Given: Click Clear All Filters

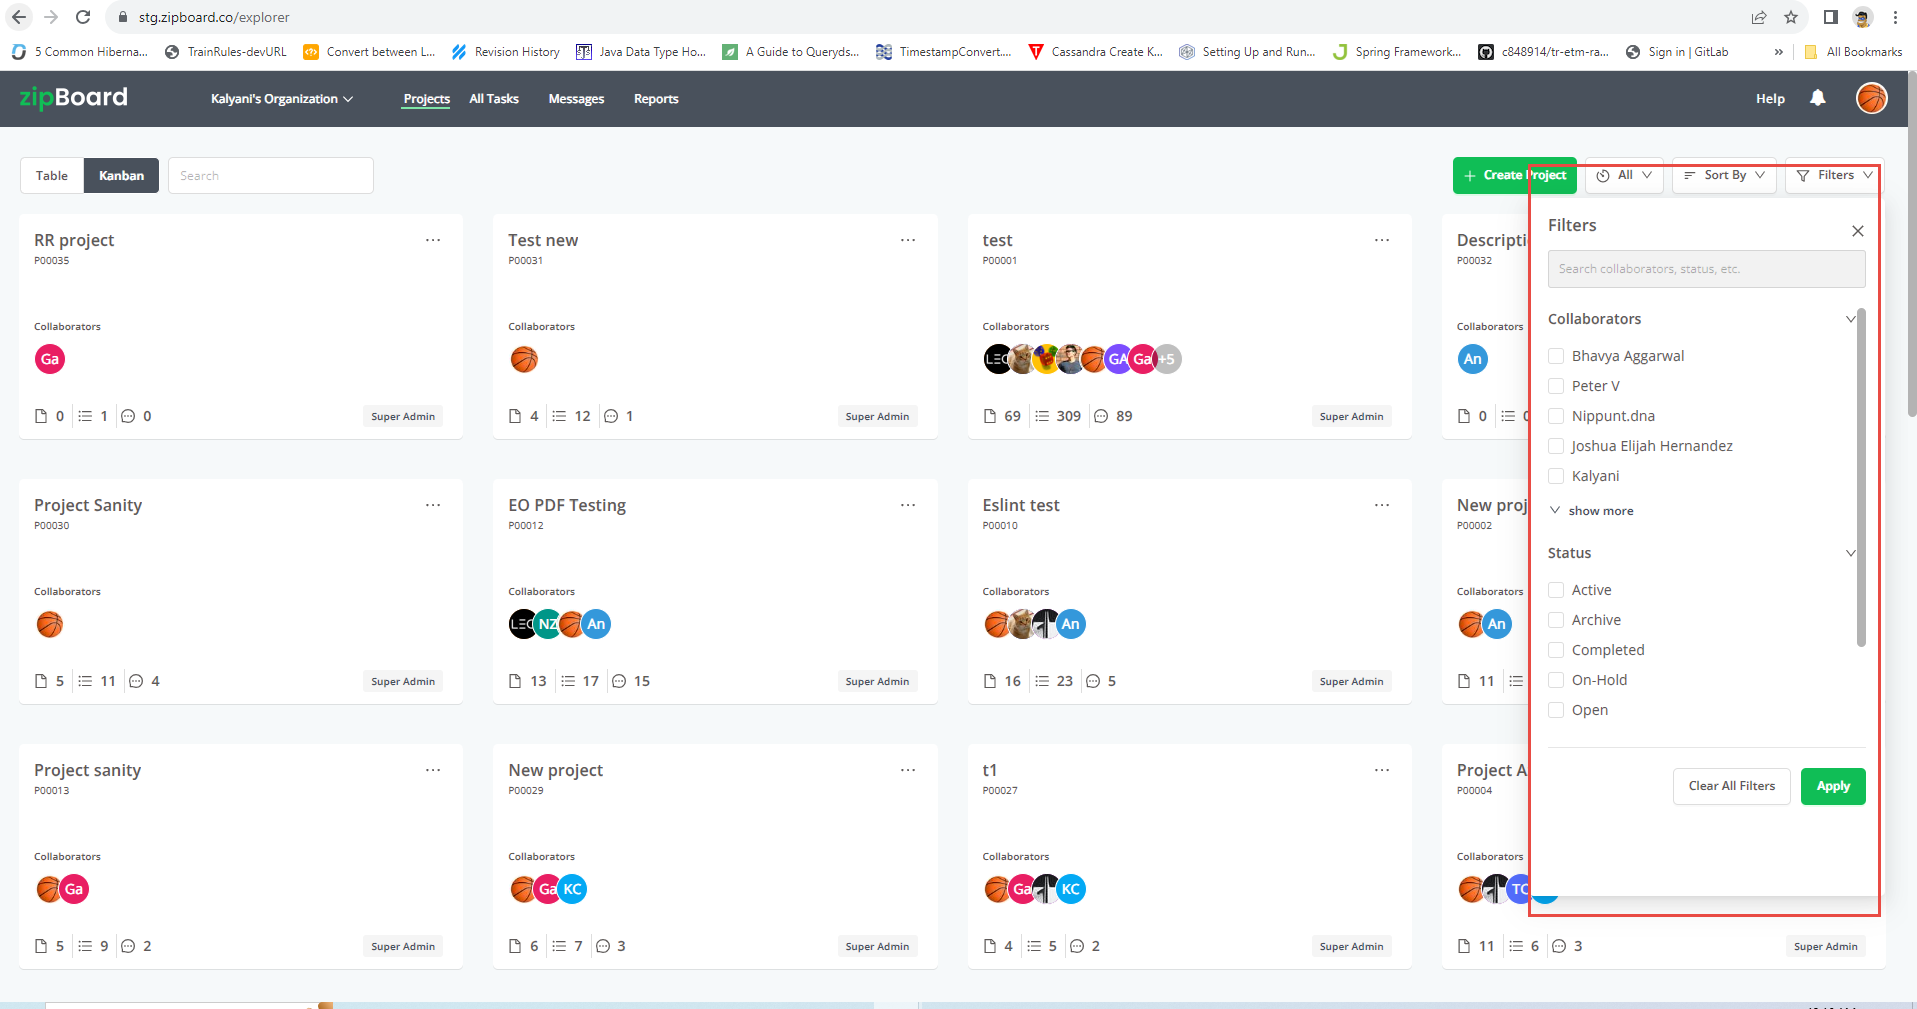Looking at the screenshot, I should (1730, 786).
